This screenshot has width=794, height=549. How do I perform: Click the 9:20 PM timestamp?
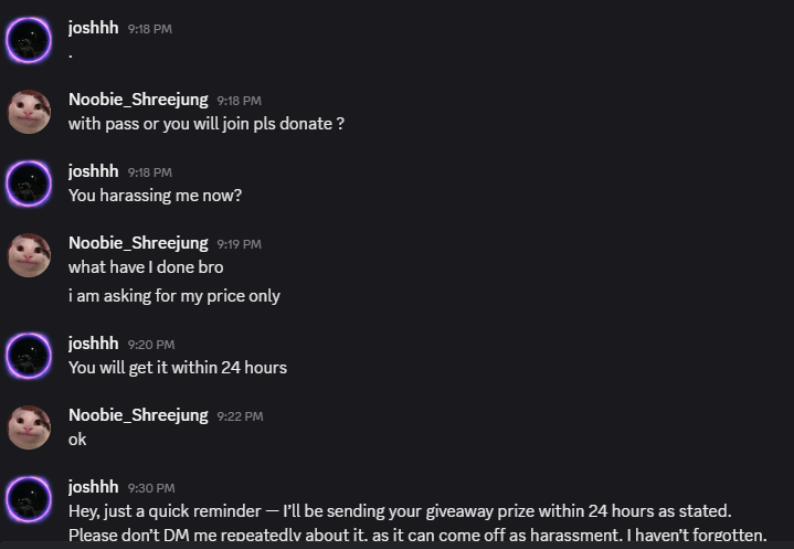pos(151,344)
